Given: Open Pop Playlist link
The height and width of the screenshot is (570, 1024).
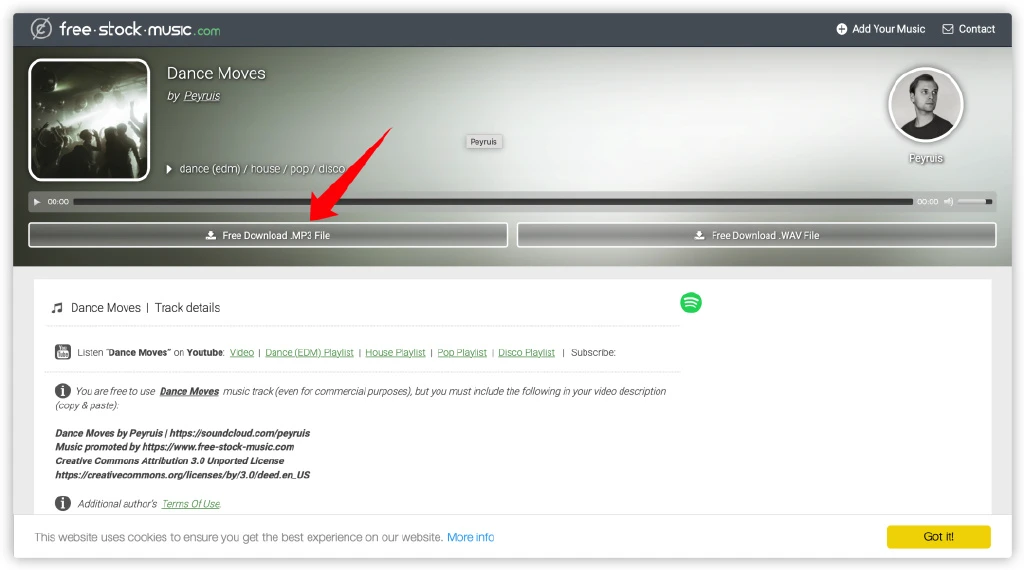Looking at the screenshot, I should pos(462,353).
